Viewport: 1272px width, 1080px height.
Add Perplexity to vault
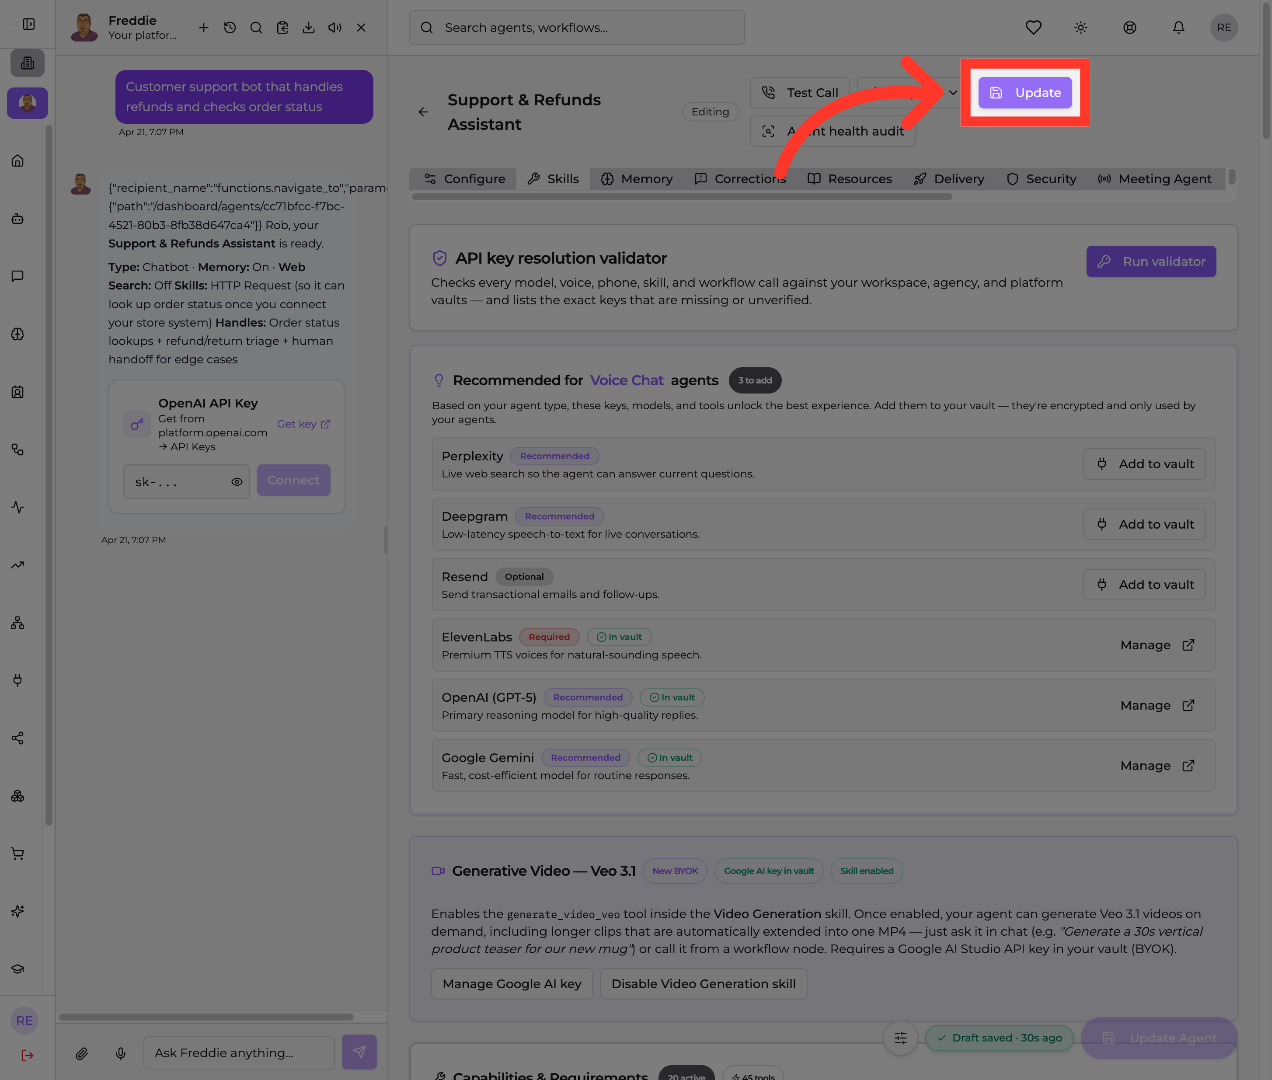point(1145,464)
